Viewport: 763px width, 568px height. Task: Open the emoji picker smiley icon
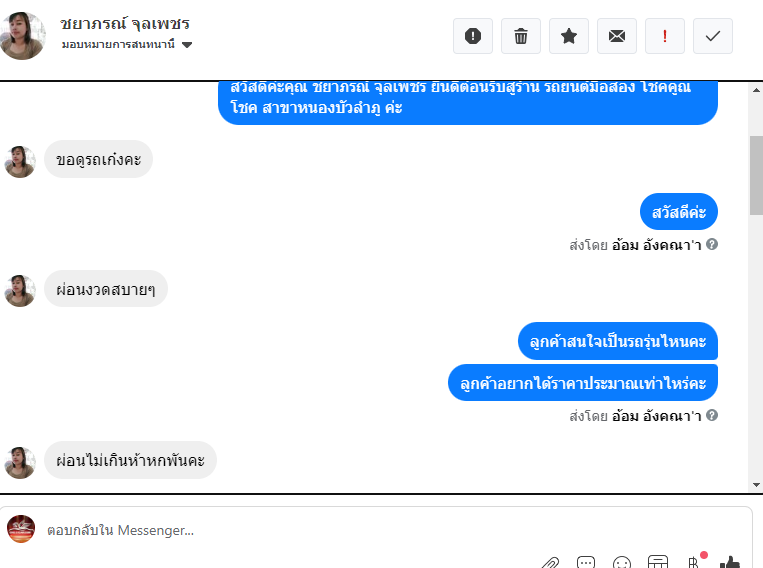[621, 563]
